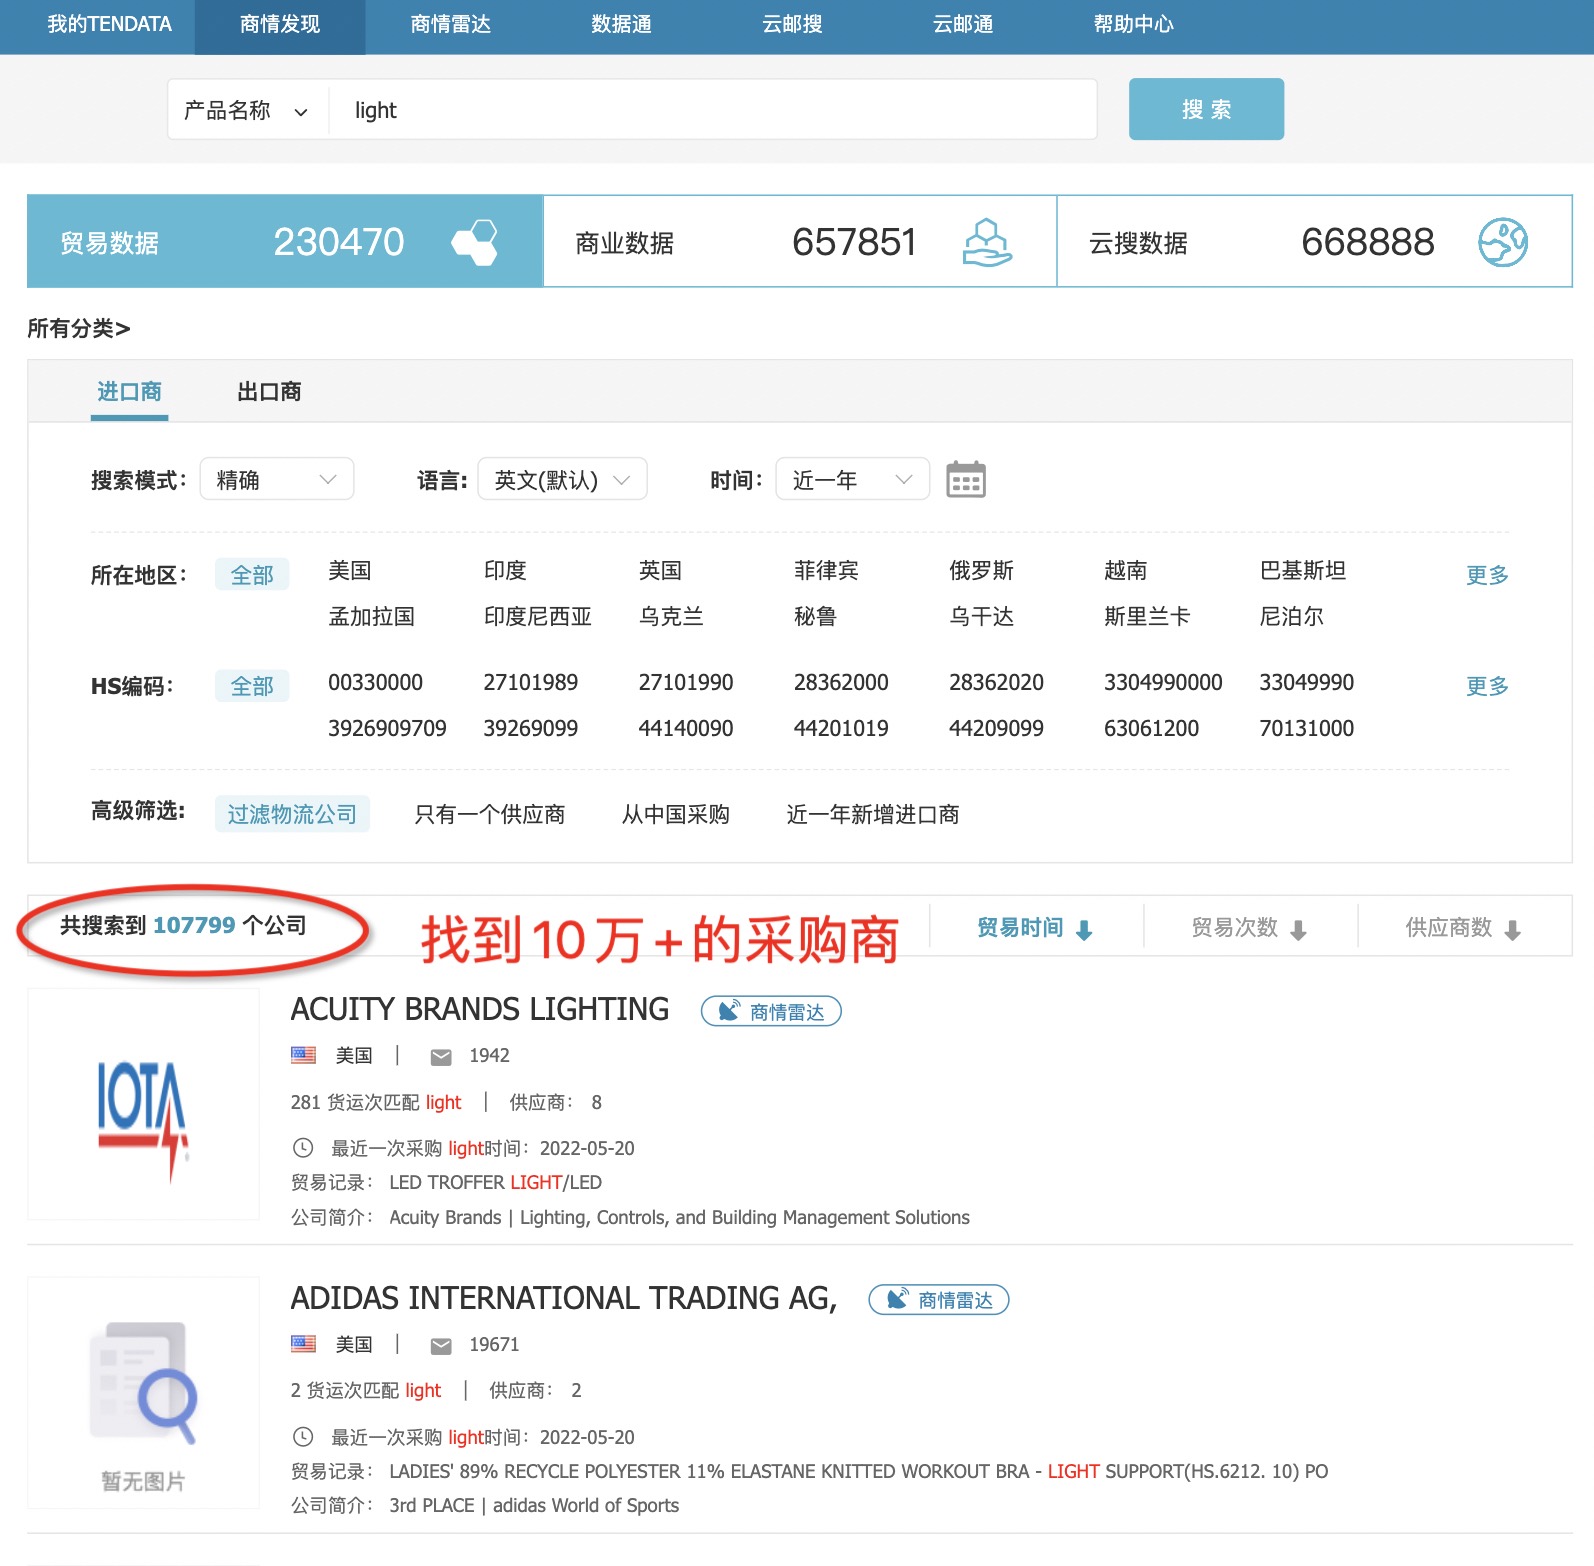Open 商情发现 in top navigation
Image resolution: width=1594 pixels, height=1566 pixels.
(x=280, y=24)
